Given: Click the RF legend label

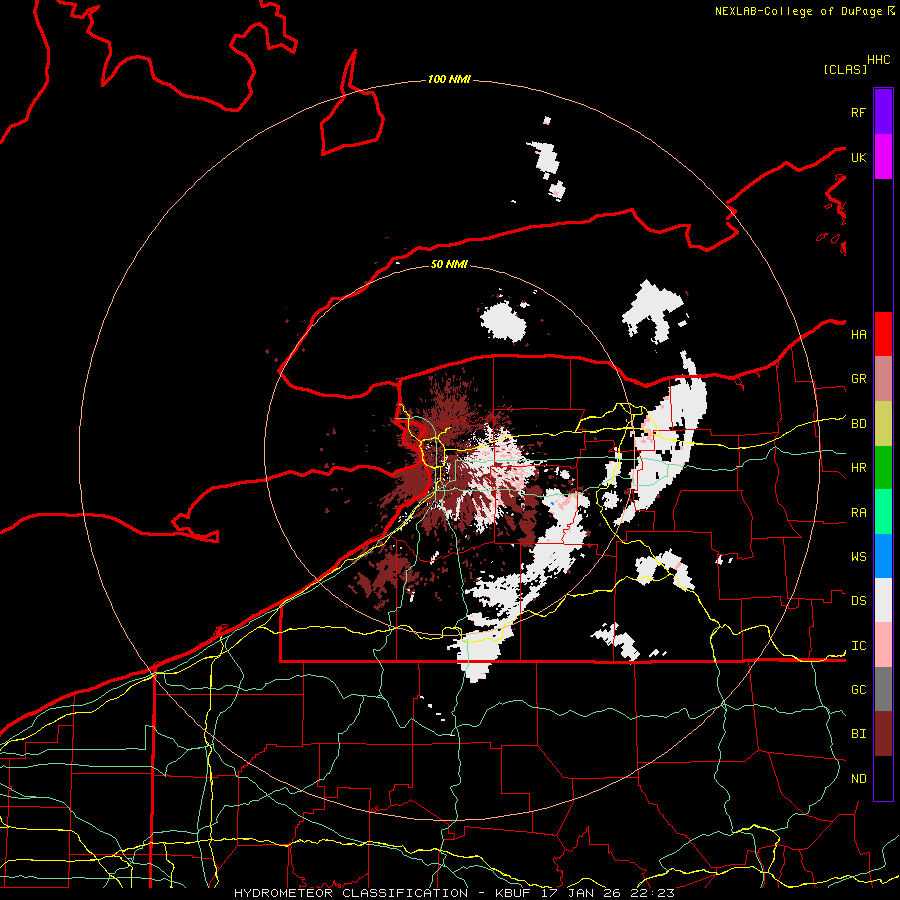Looking at the screenshot, I should (858, 112).
